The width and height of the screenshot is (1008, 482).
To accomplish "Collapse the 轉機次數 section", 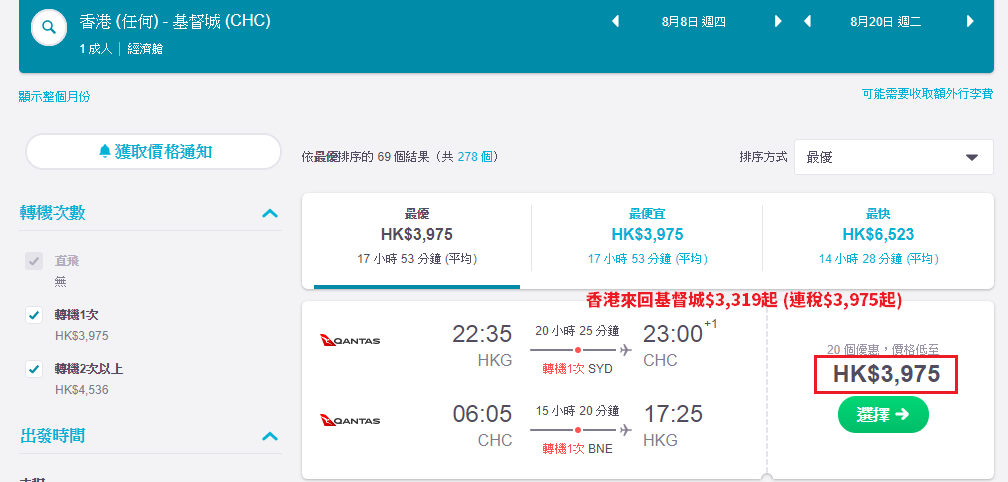I will [270, 213].
